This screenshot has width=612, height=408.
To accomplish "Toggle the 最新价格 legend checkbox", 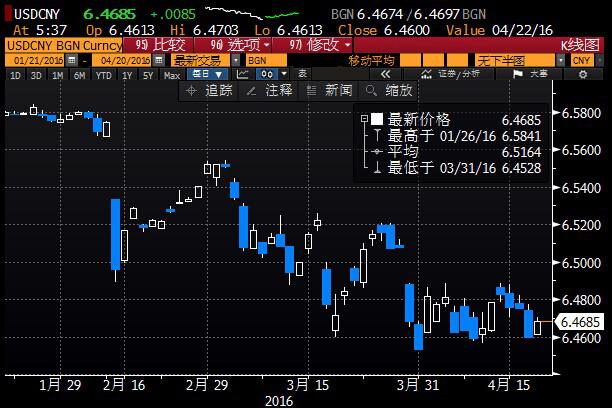I will coord(377,119).
